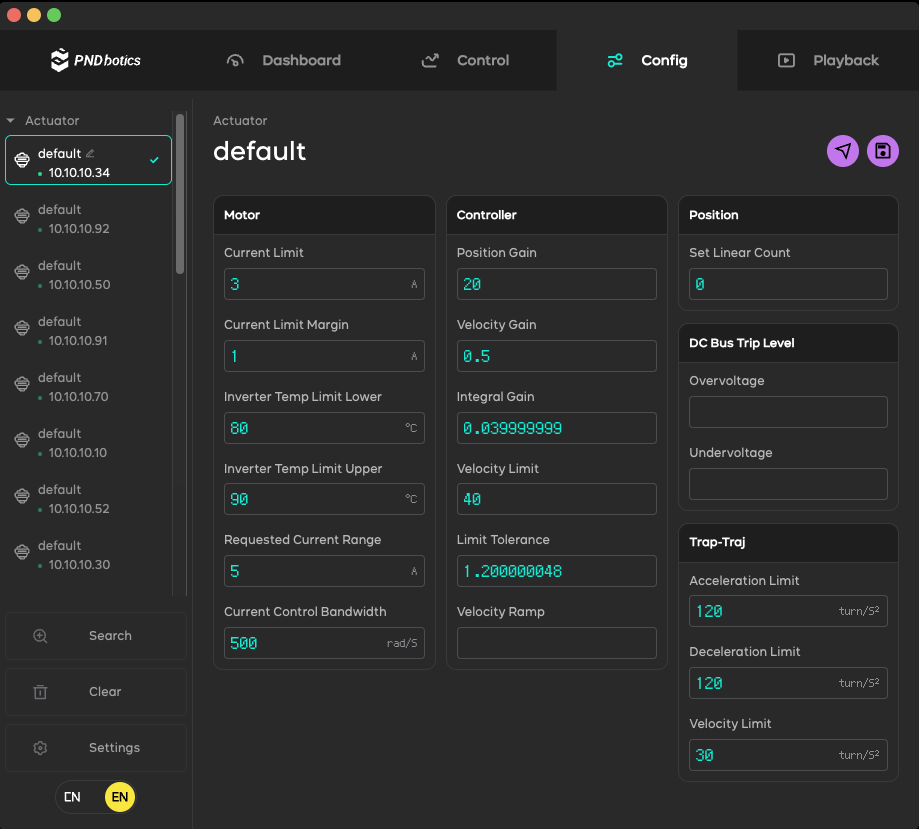Image resolution: width=919 pixels, height=829 pixels.
Task: Click the Trap-Traj panel header
Action: tap(788, 542)
